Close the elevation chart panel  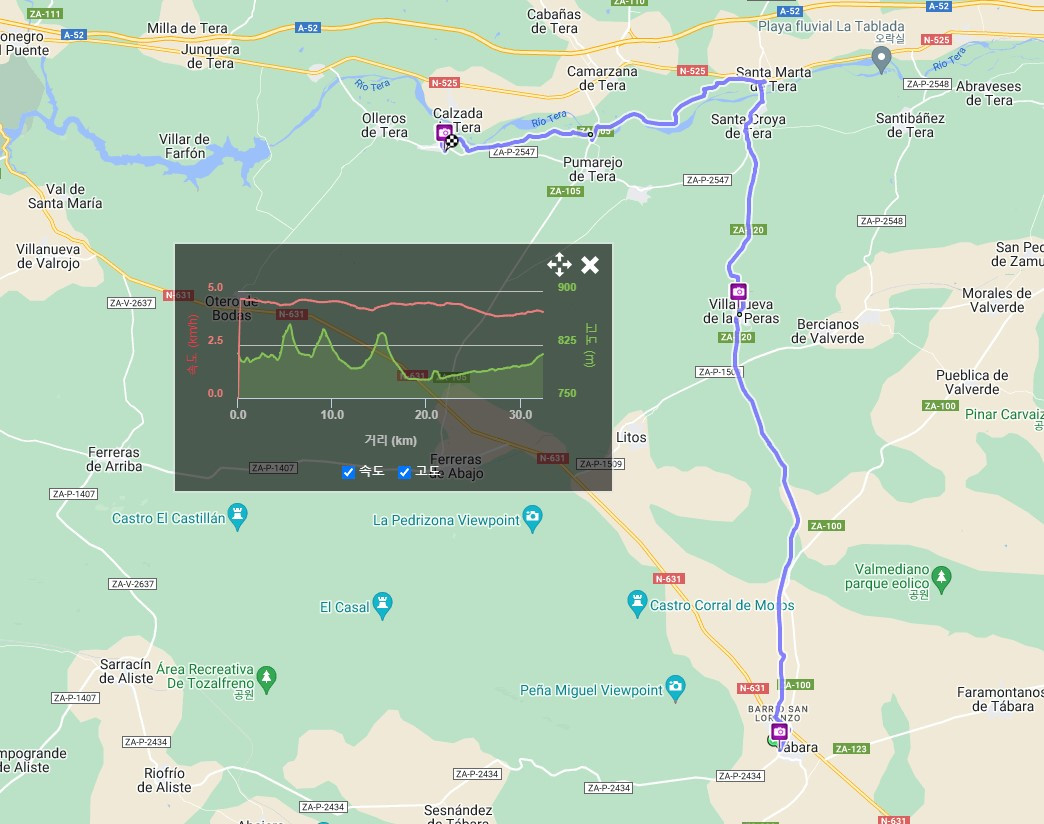click(x=589, y=265)
